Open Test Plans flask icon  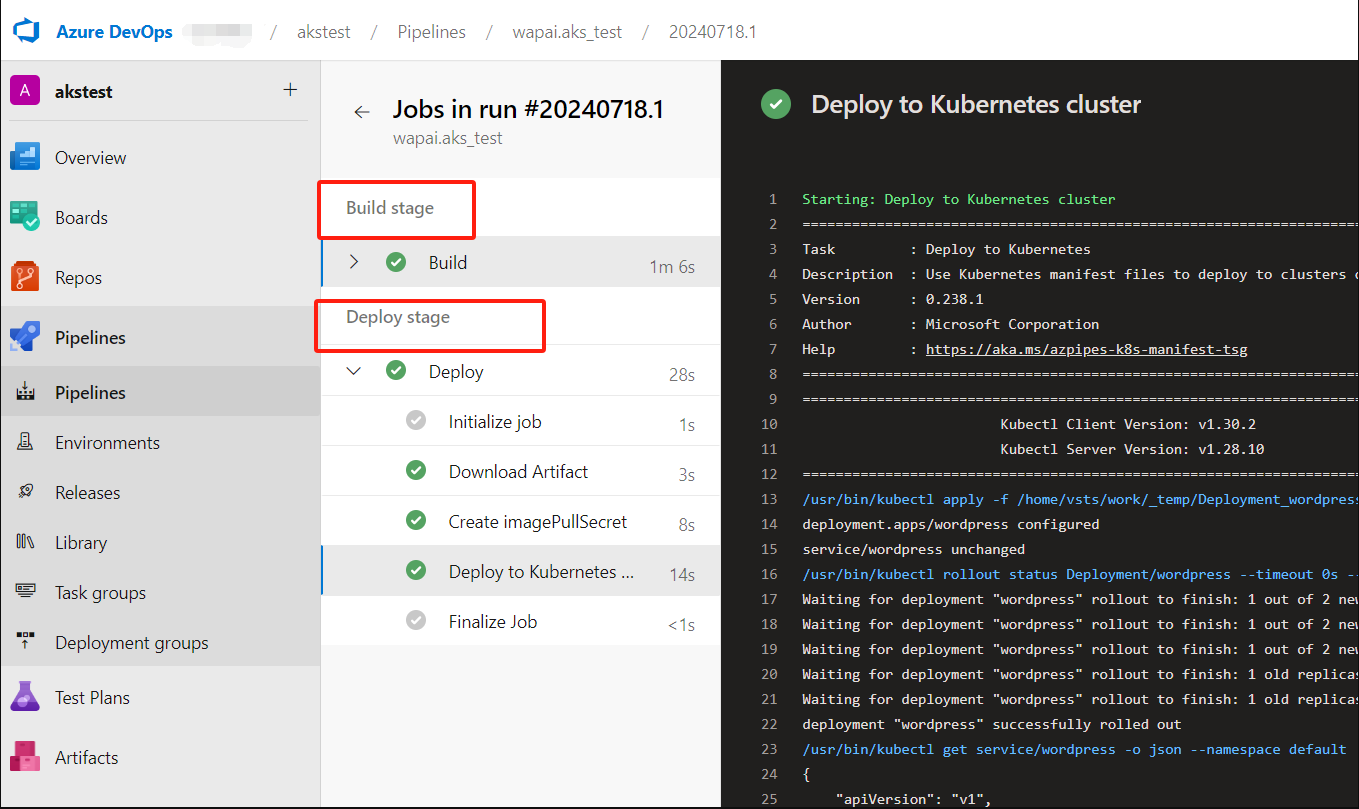pos(25,697)
